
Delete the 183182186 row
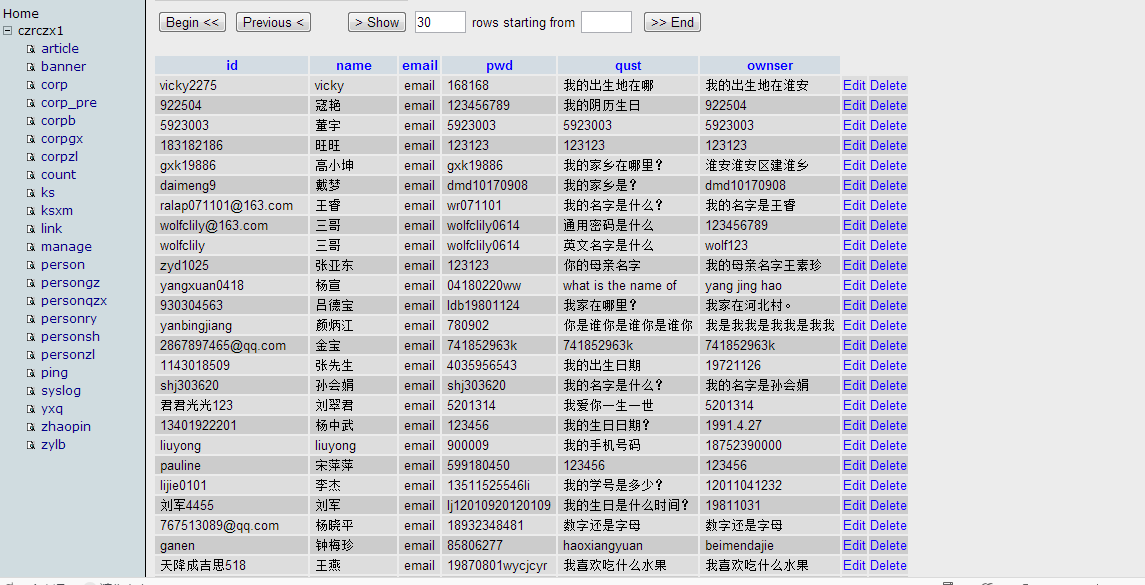[888, 145]
